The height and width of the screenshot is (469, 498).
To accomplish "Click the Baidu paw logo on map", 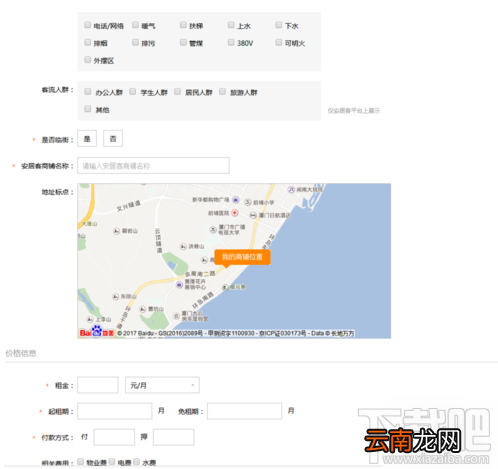I will (97, 331).
